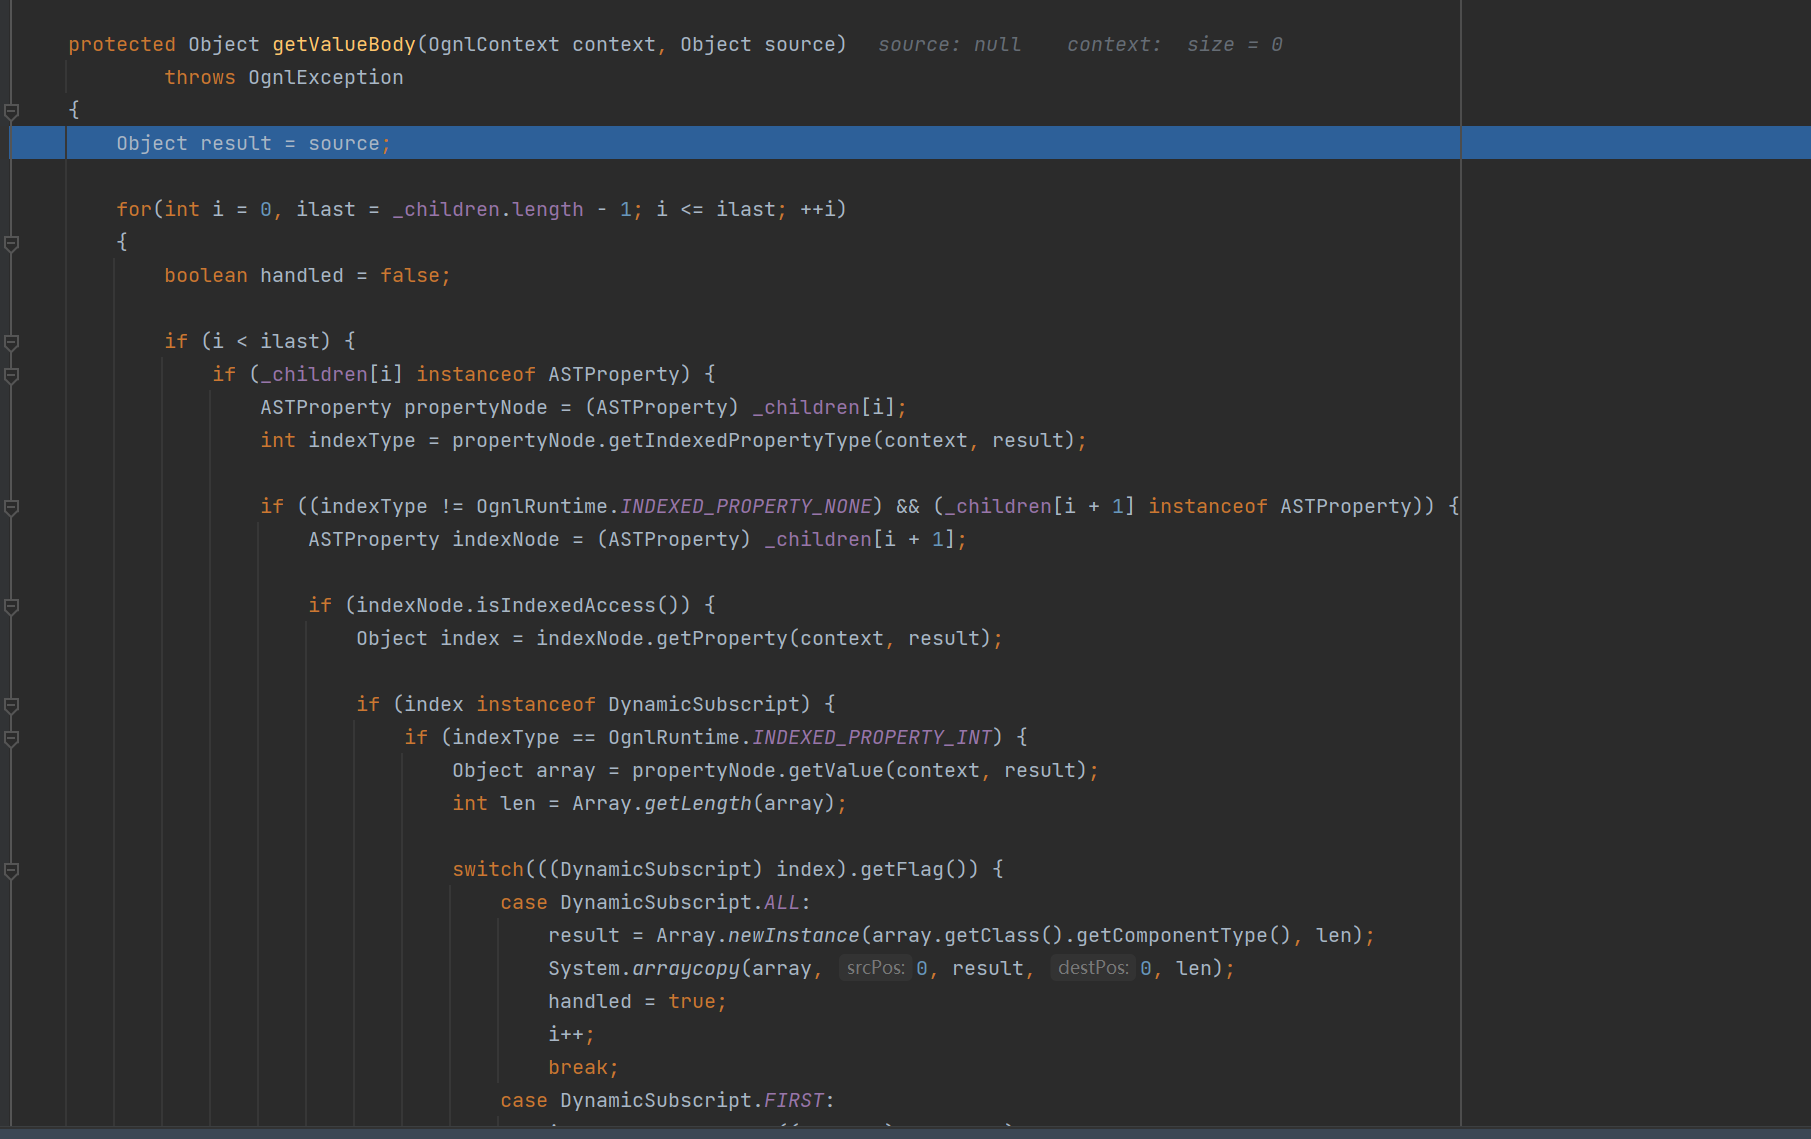Fold the 'indexNode.isIndexedAccess()' if block
The height and width of the screenshot is (1139, 1811).
tap(12, 606)
